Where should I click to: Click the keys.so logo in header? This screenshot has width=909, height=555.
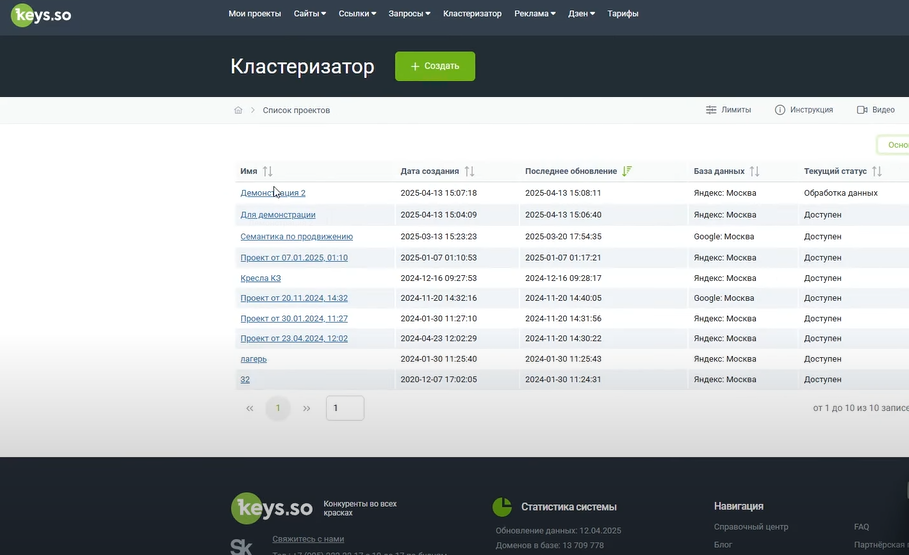[x=41, y=14]
